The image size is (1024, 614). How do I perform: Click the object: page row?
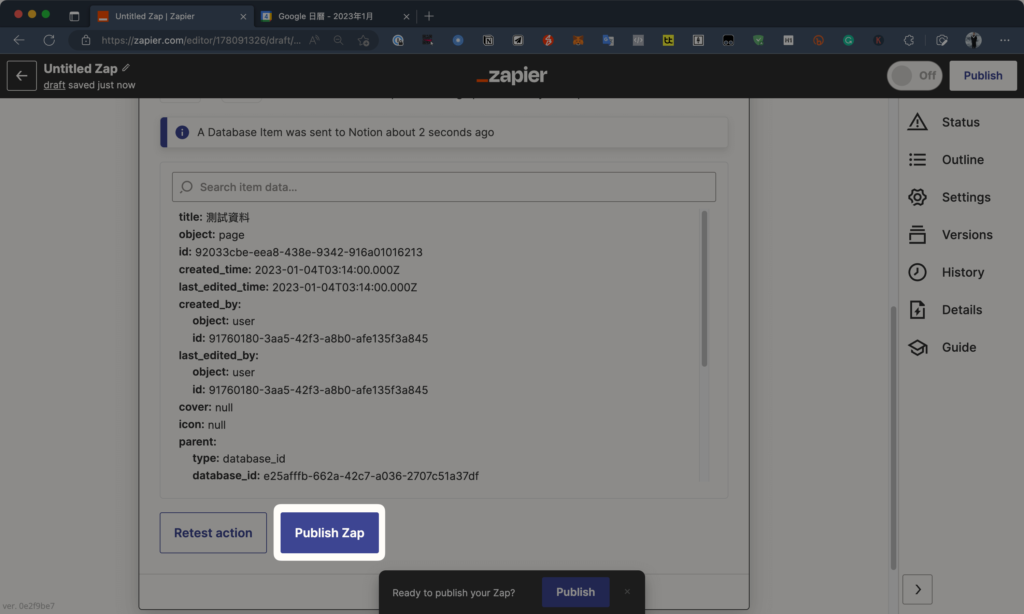[x=212, y=234]
